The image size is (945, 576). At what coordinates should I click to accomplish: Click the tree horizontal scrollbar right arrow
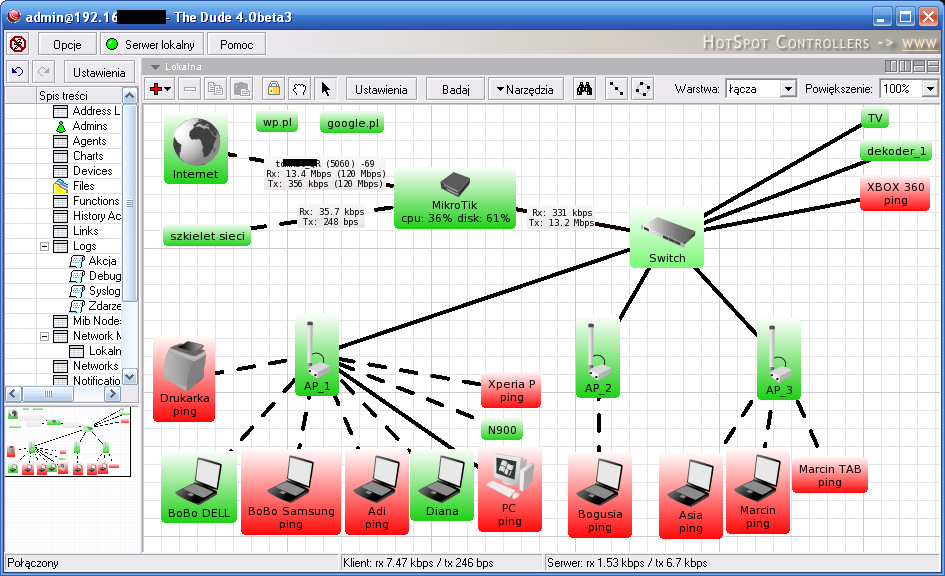coord(112,393)
